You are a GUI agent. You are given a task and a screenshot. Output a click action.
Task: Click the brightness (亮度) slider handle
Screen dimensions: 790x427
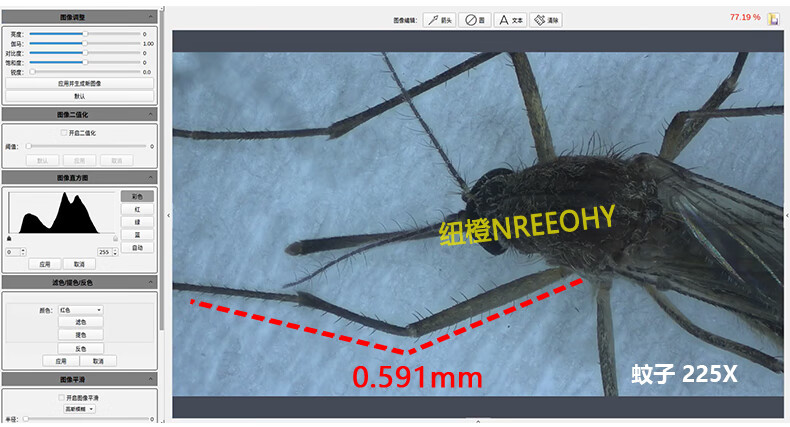click(85, 34)
